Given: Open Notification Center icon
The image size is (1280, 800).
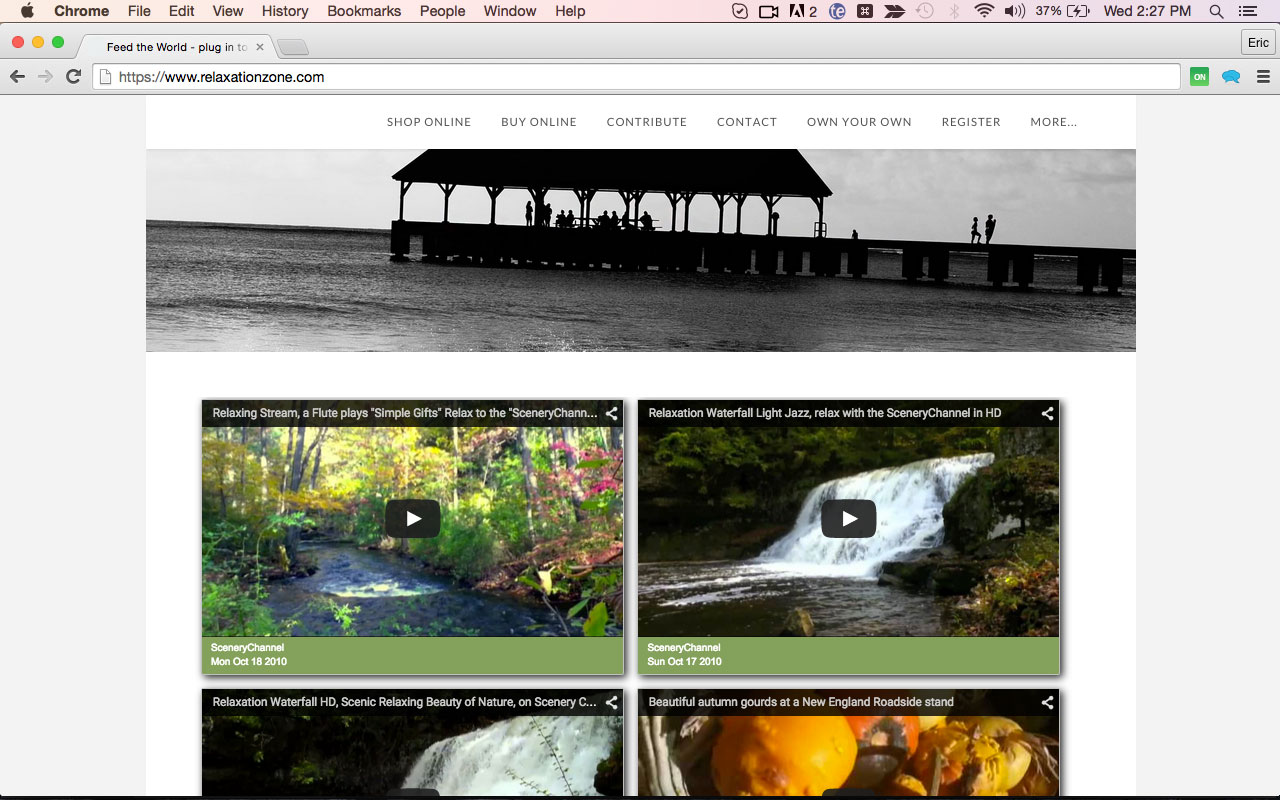Looking at the screenshot, I should [x=1248, y=11].
